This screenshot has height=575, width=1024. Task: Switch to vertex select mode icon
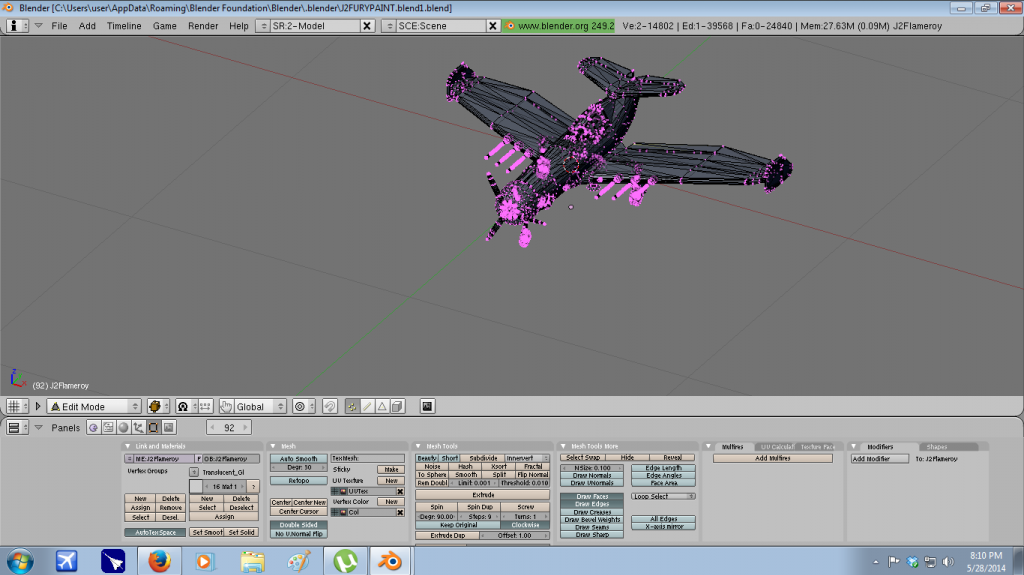352,406
